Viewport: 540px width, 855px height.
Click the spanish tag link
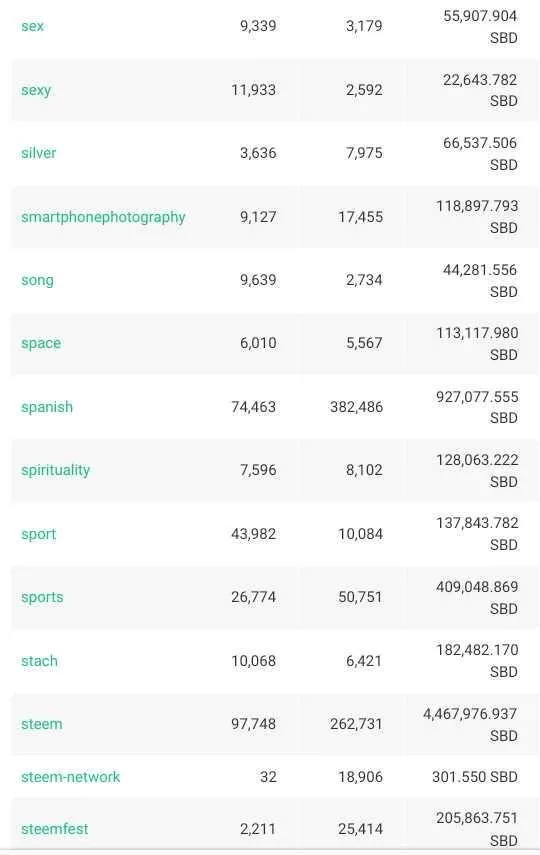click(47, 407)
